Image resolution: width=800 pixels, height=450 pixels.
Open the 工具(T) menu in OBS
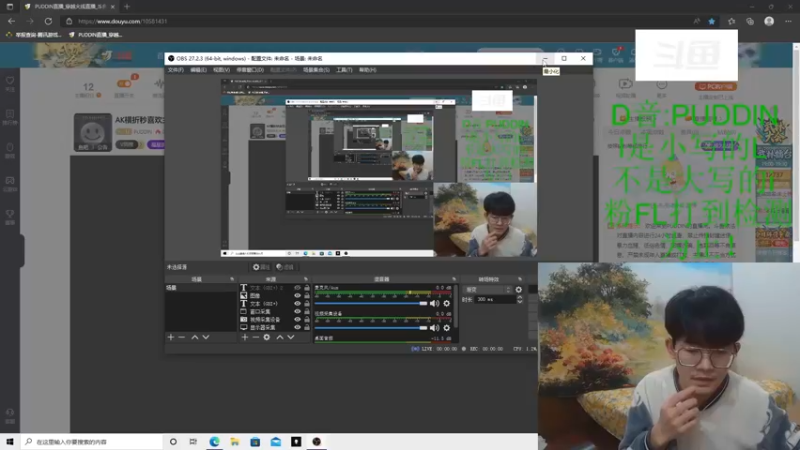click(344, 70)
